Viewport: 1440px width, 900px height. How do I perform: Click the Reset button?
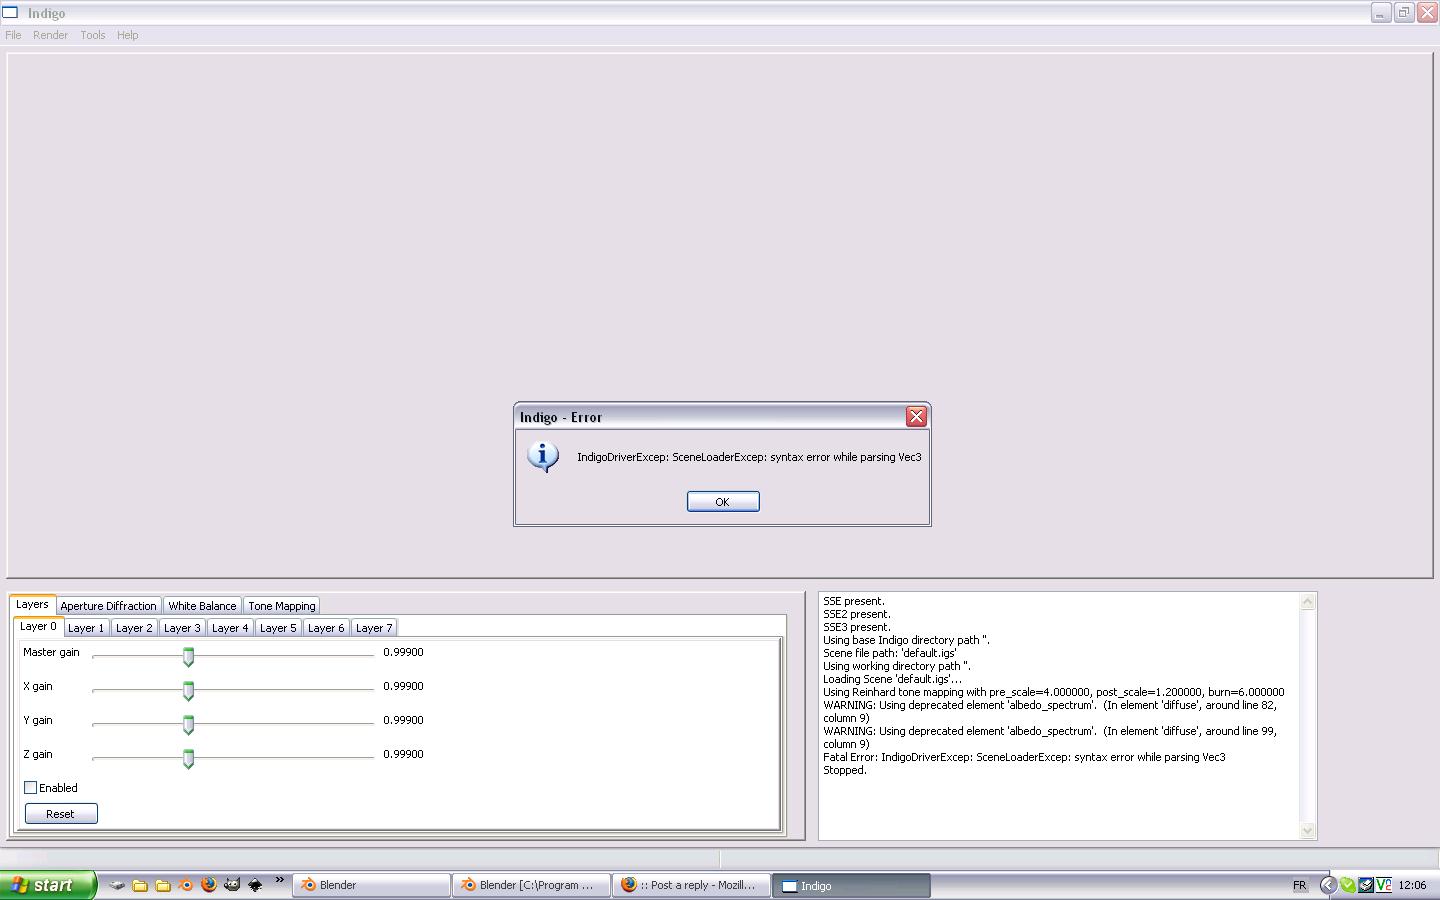point(61,814)
